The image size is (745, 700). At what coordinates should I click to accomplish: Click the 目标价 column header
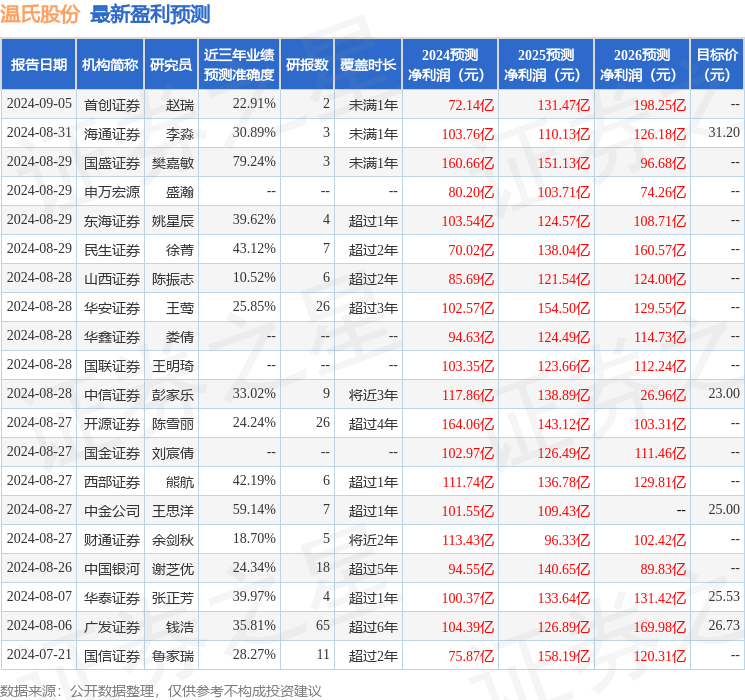[x=717, y=65]
